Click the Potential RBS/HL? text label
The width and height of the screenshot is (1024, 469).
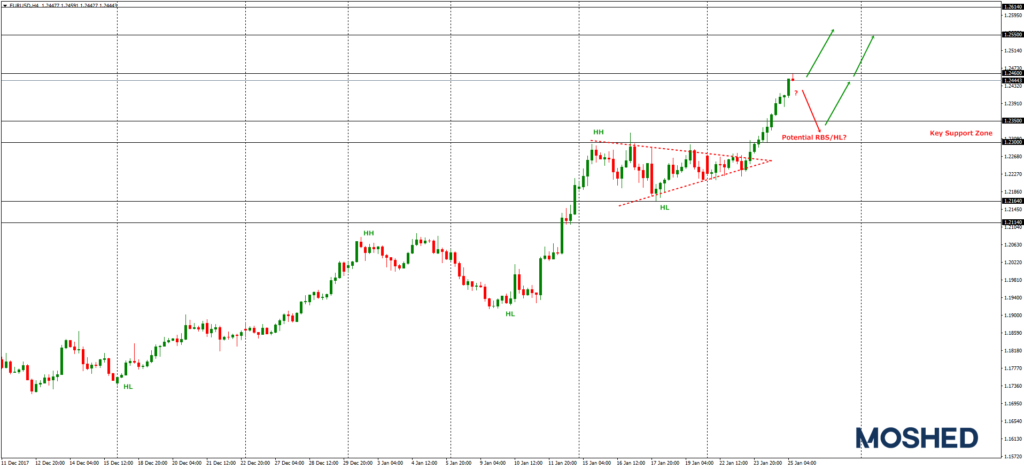(814, 136)
